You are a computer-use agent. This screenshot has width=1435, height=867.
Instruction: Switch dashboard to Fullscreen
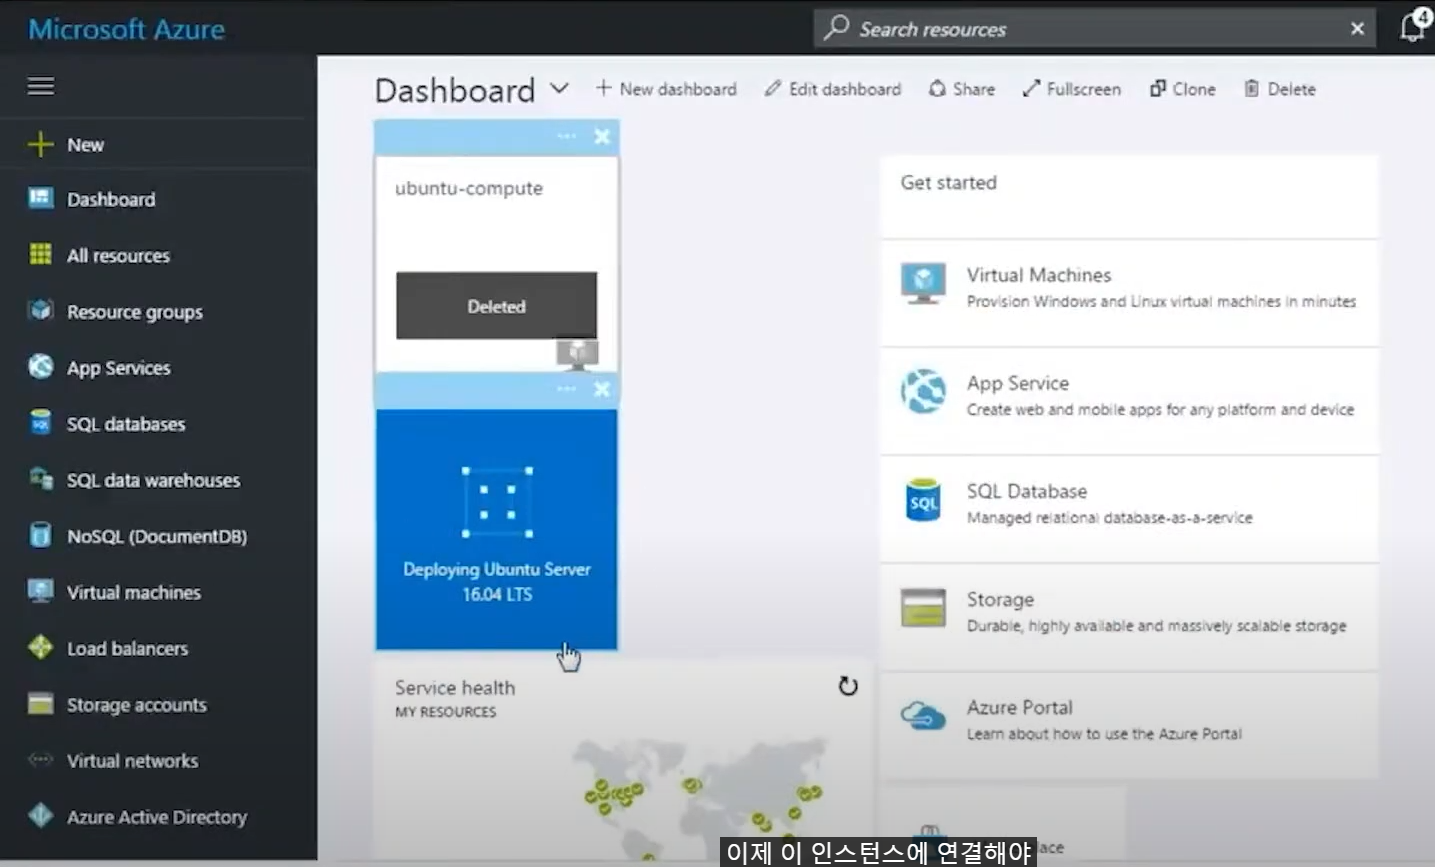tap(1072, 89)
